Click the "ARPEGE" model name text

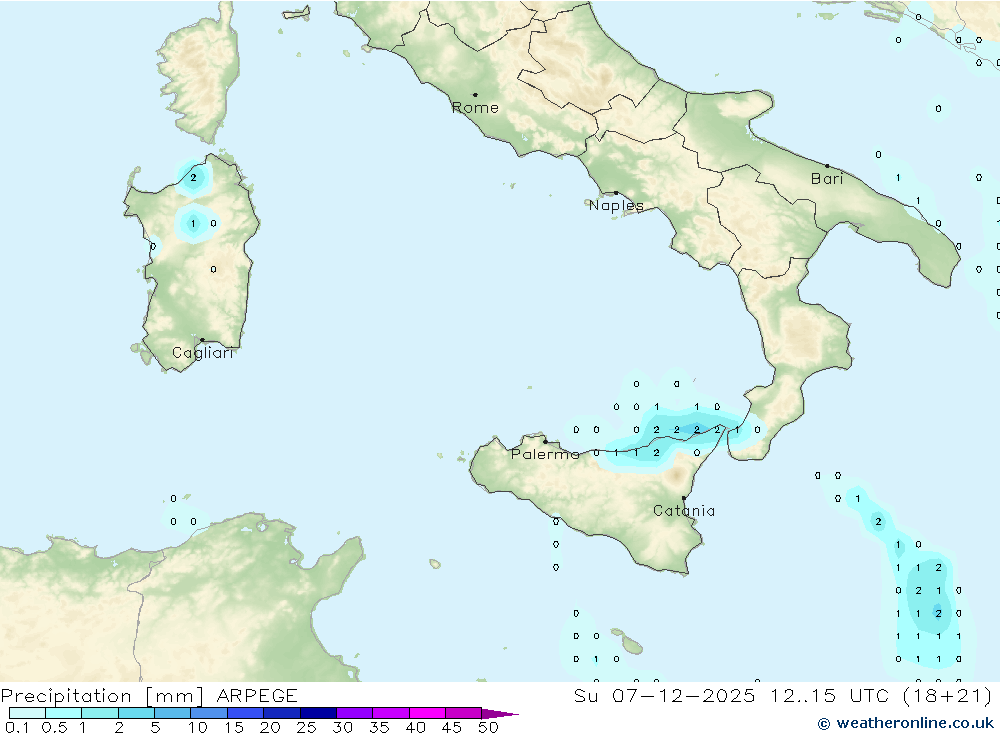(x=257, y=696)
